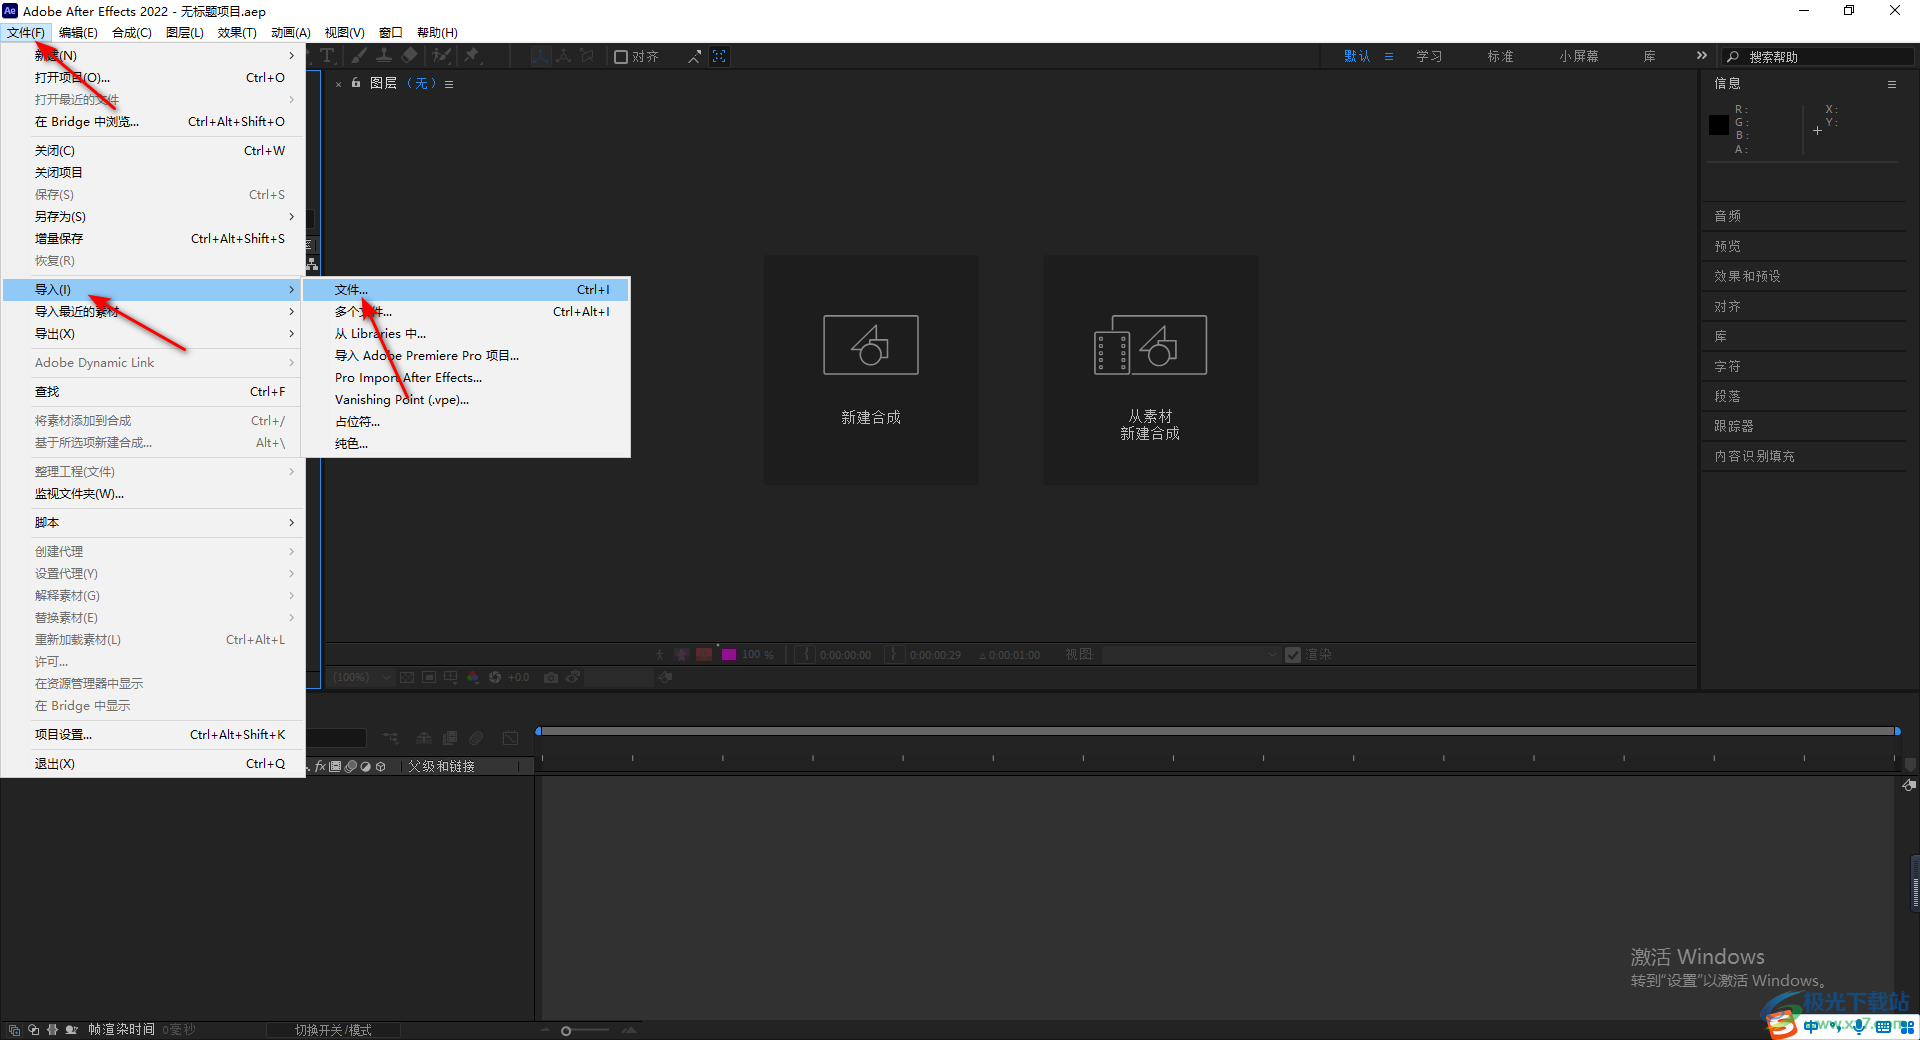Choose Vanishing Point (.vpe)... import option
This screenshot has height=1040, width=1920.
[466, 400]
